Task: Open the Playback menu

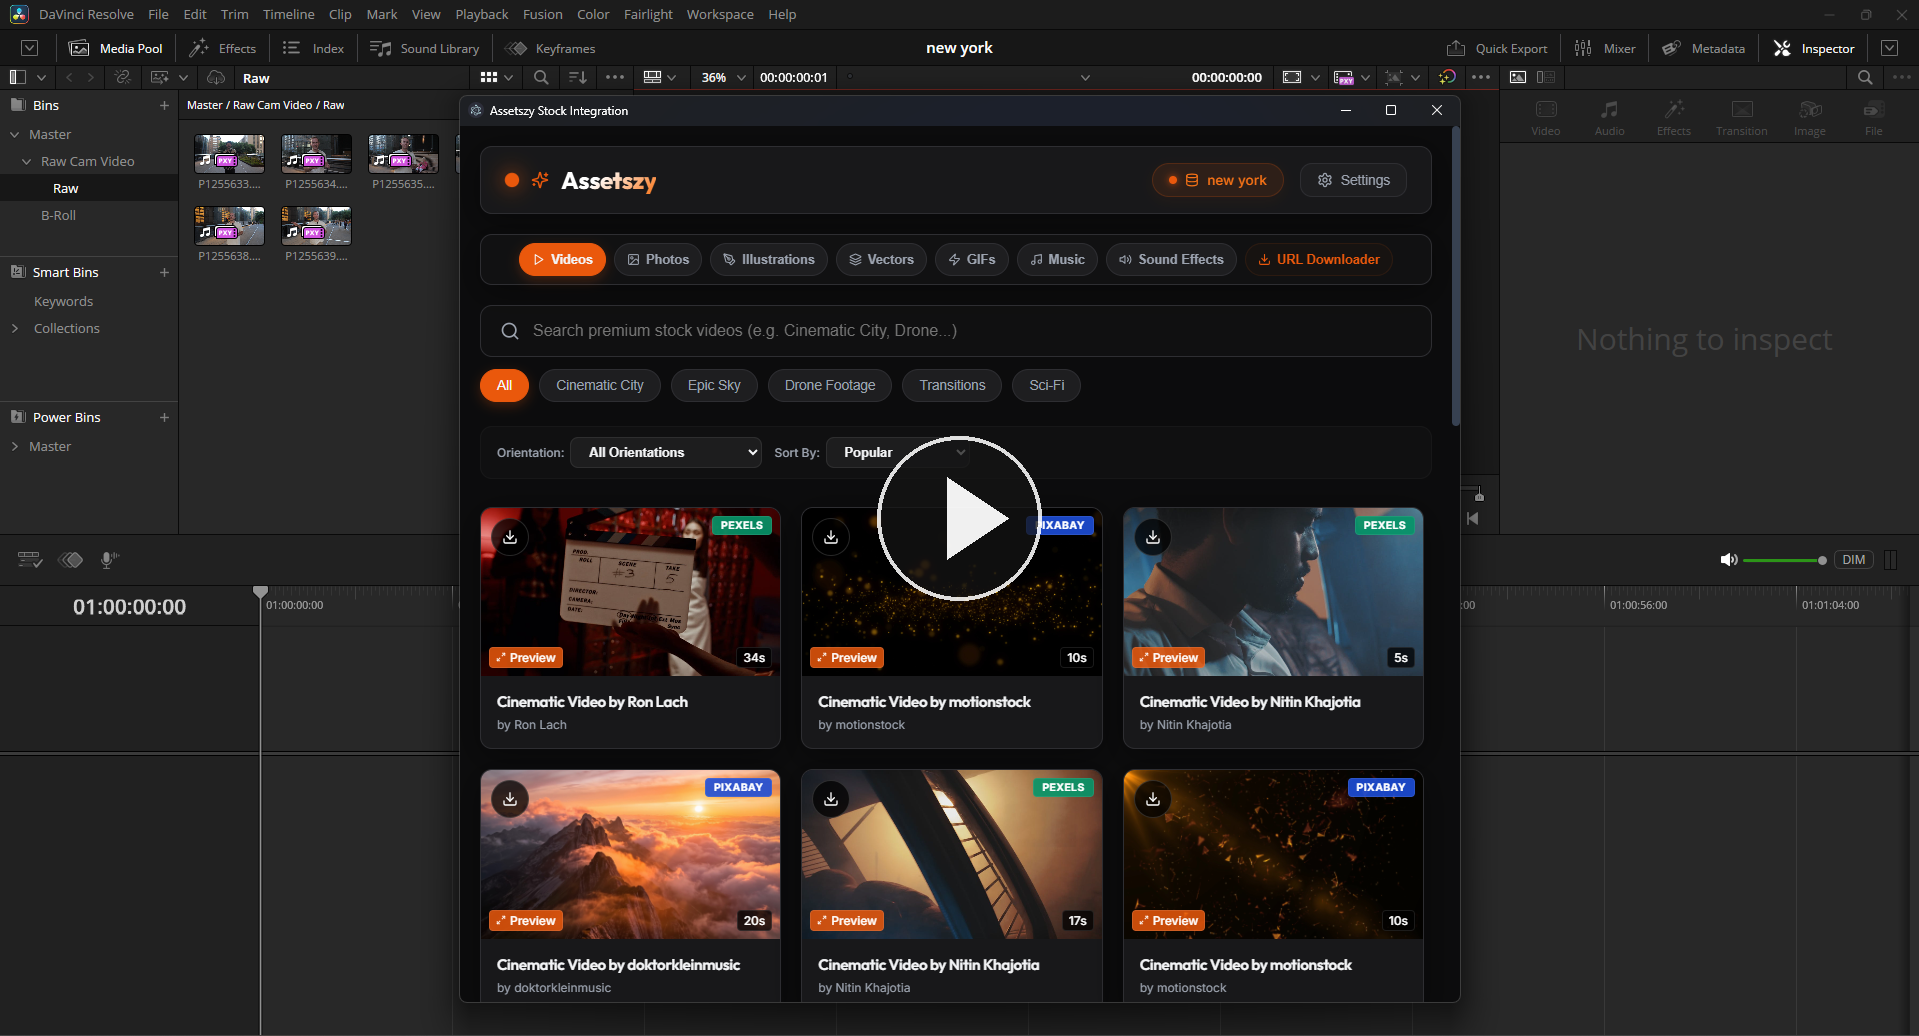Action: pos(482,14)
